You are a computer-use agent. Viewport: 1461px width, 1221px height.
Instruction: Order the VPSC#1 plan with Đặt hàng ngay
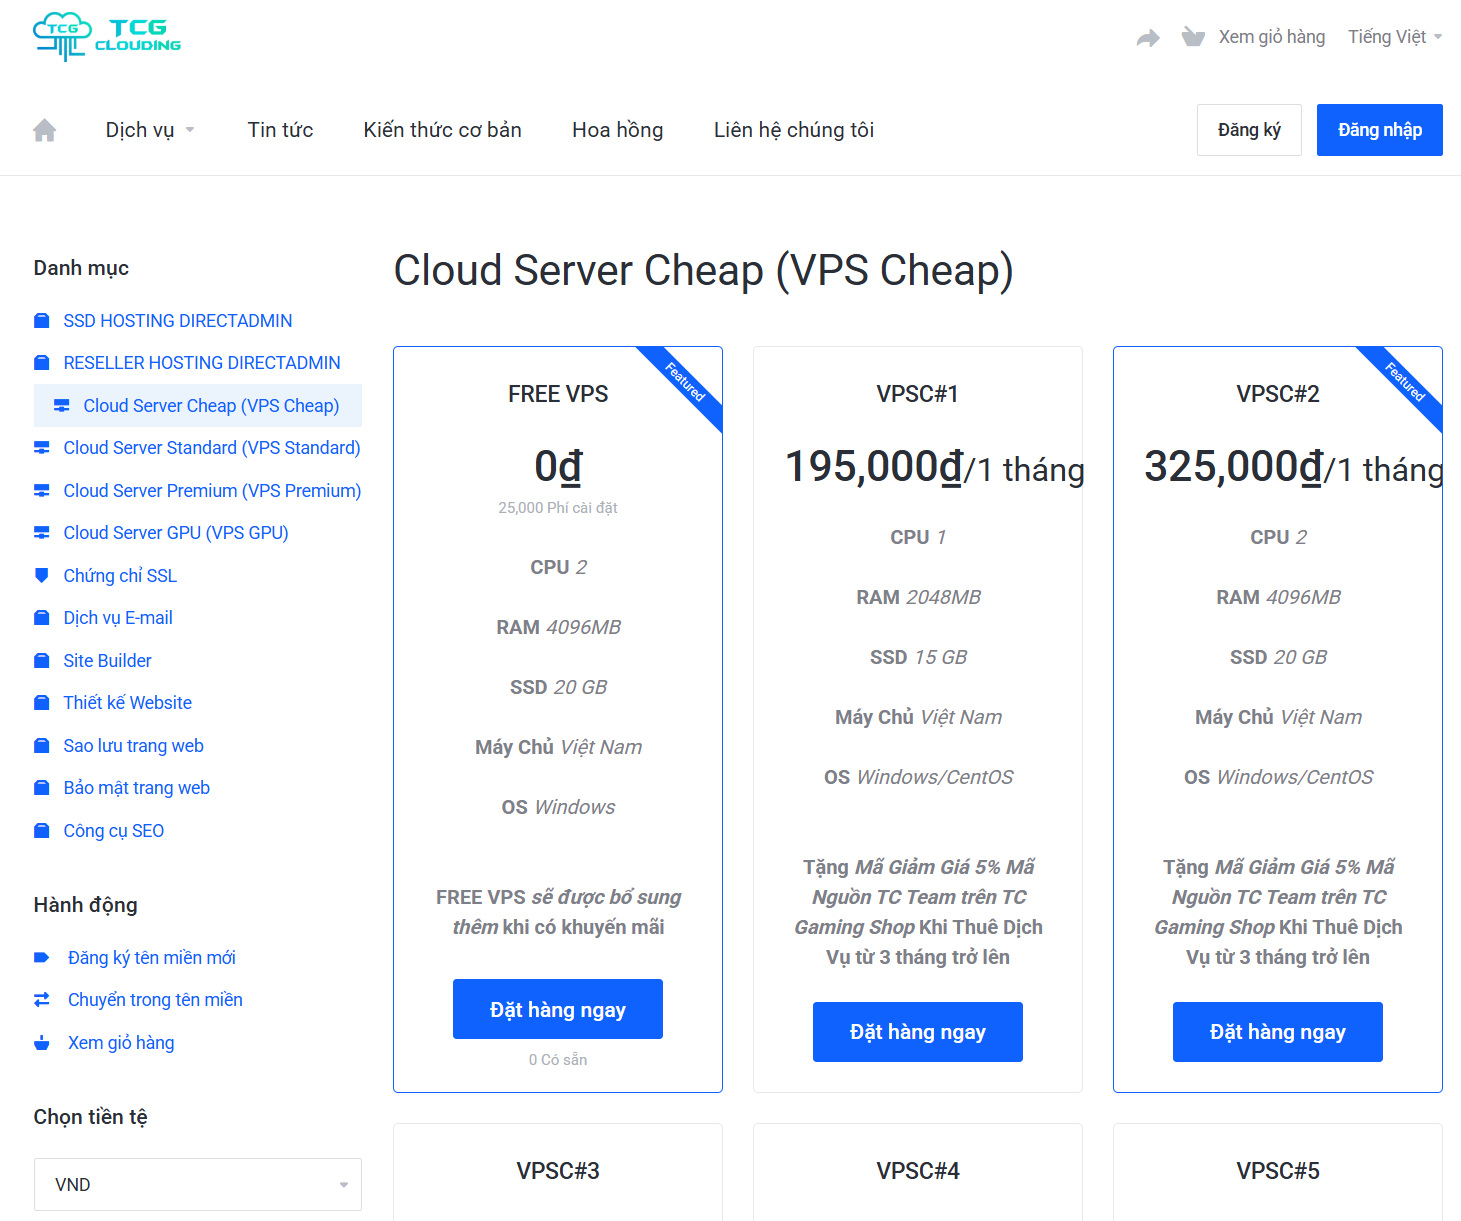[x=917, y=1032]
